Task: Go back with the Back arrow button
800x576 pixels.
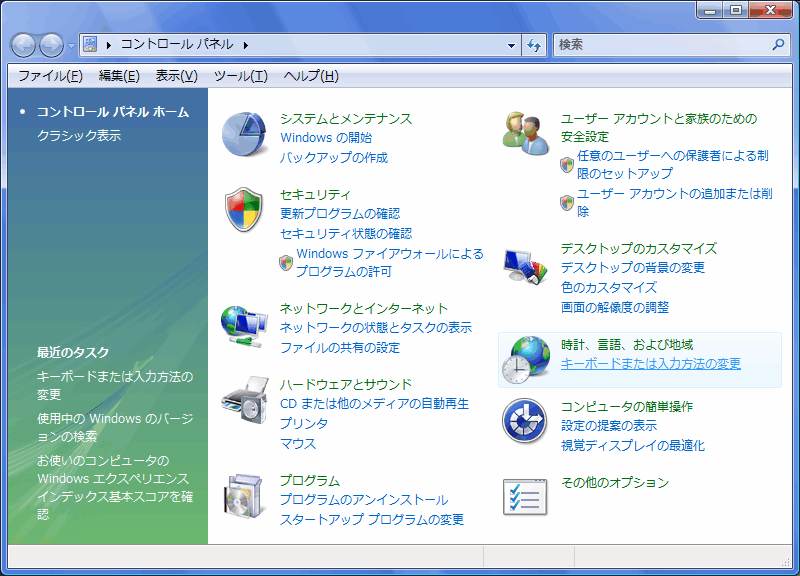Action: [23, 45]
